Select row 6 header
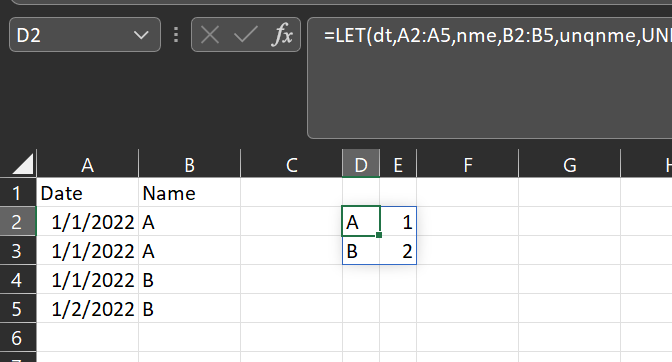Screen dimensions: 672x362 (x=18, y=338)
